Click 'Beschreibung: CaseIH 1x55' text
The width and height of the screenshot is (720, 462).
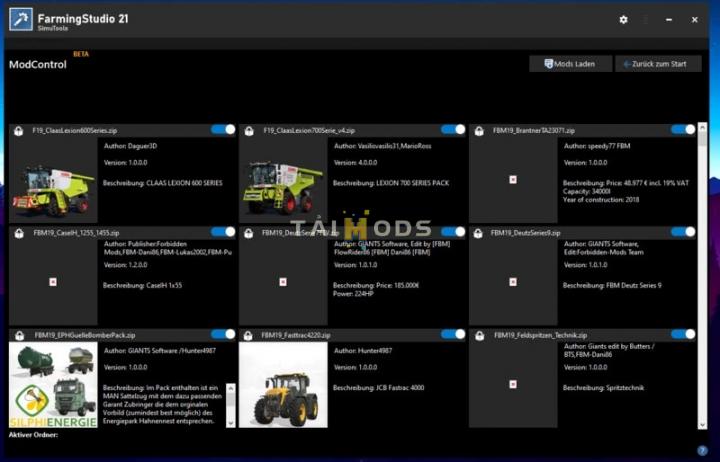tap(142, 286)
